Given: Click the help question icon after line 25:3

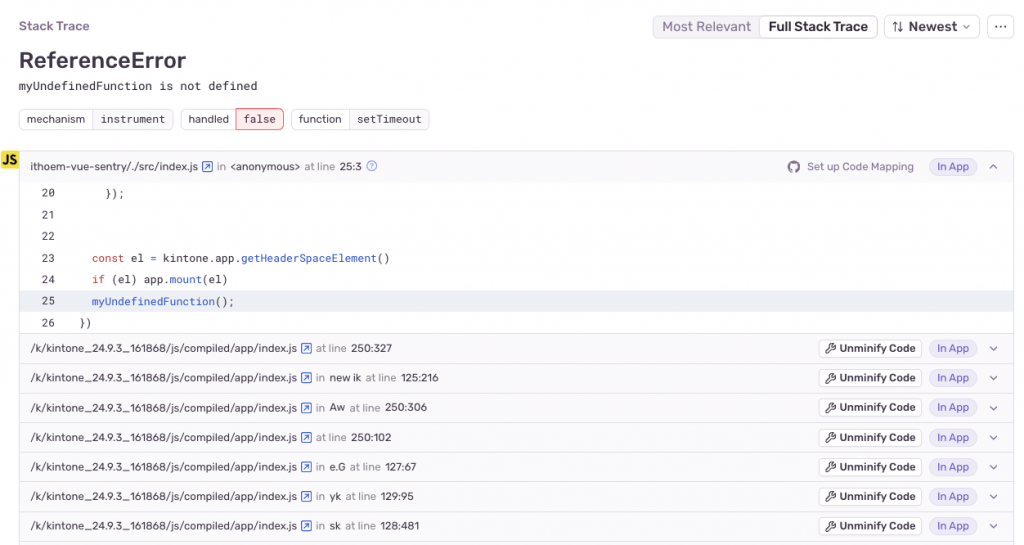Looking at the screenshot, I should coord(372,166).
